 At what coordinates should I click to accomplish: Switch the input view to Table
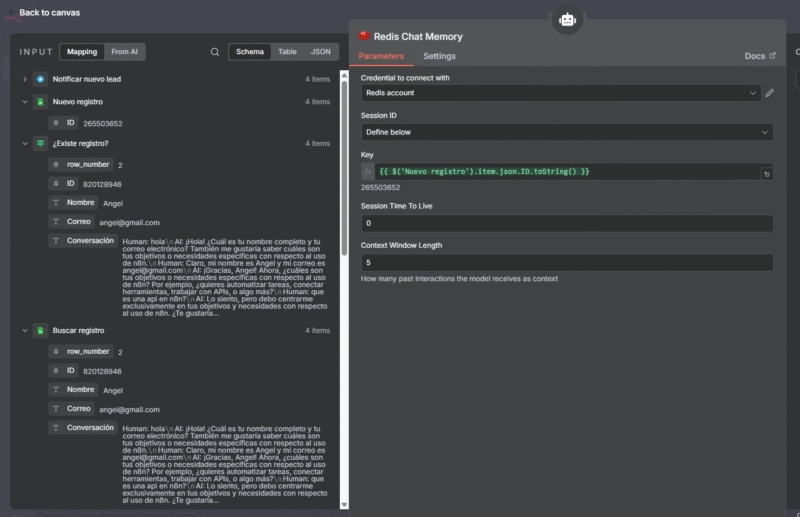(287, 52)
